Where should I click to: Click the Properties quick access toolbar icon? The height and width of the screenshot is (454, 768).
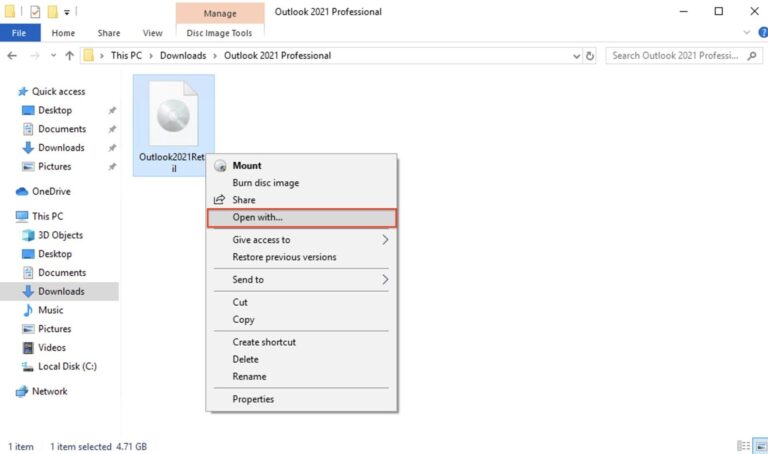(35, 11)
